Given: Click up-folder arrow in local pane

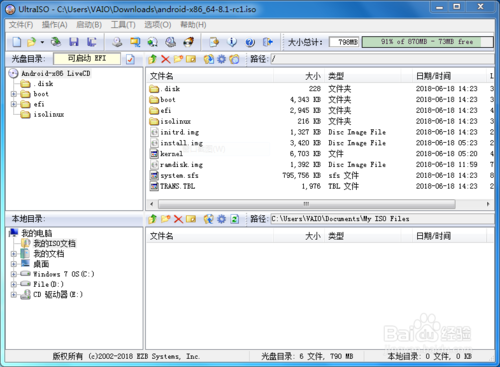Looking at the screenshot, I should coord(153,219).
